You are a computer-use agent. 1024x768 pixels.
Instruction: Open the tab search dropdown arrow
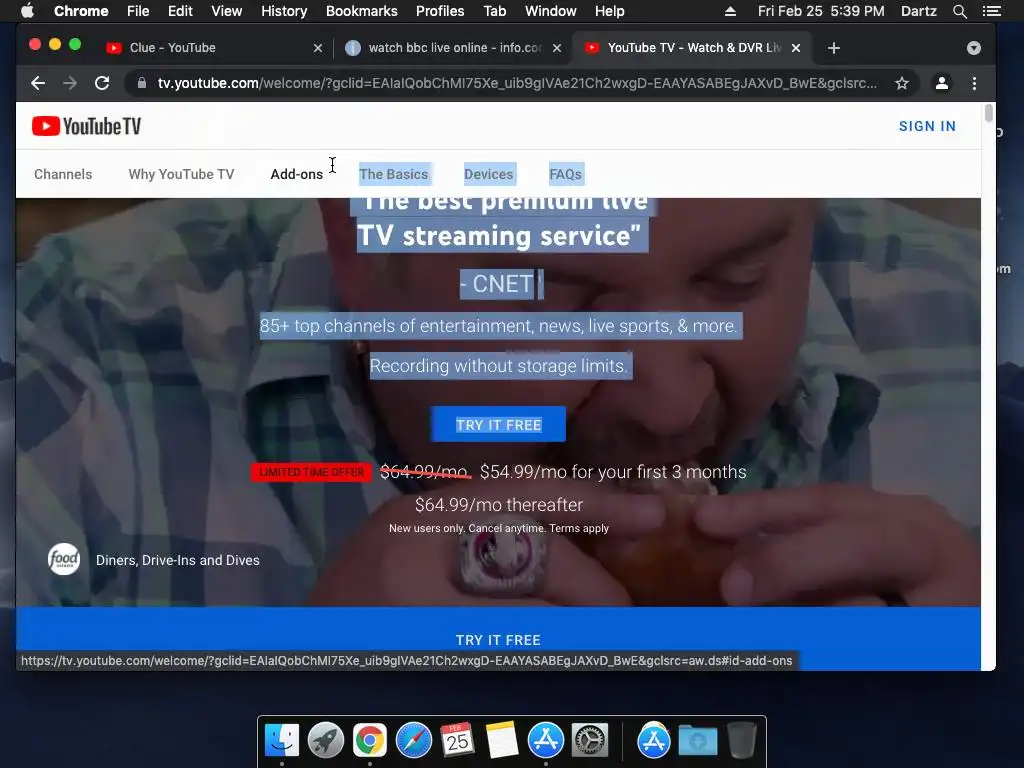[x=974, y=48]
